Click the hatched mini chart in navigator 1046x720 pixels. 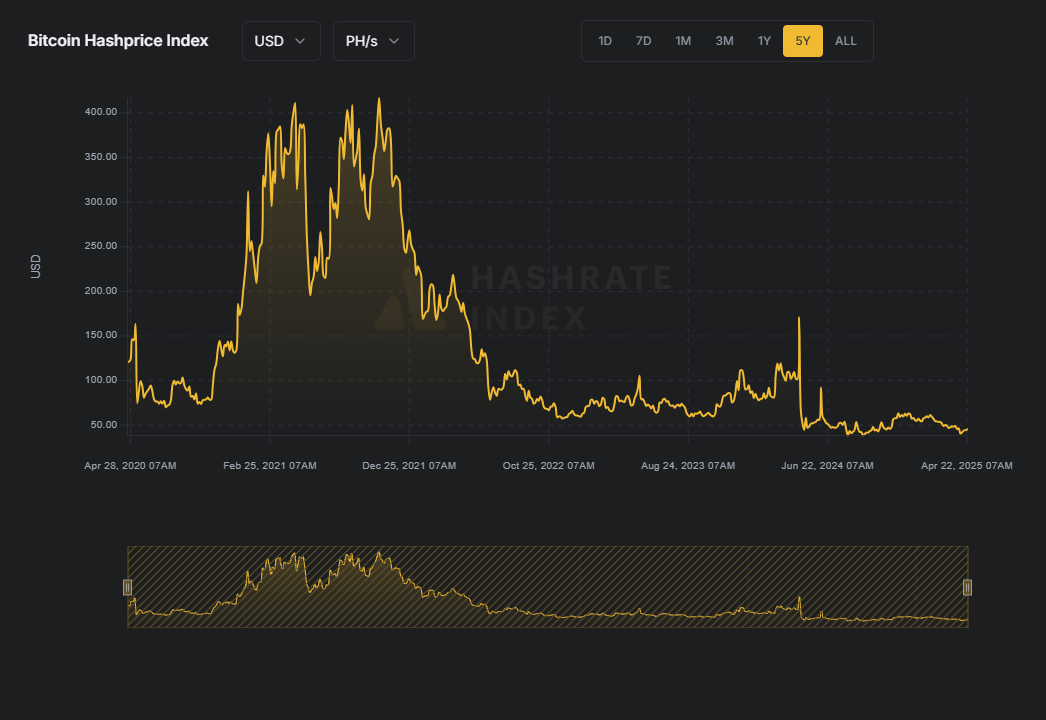(547, 587)
